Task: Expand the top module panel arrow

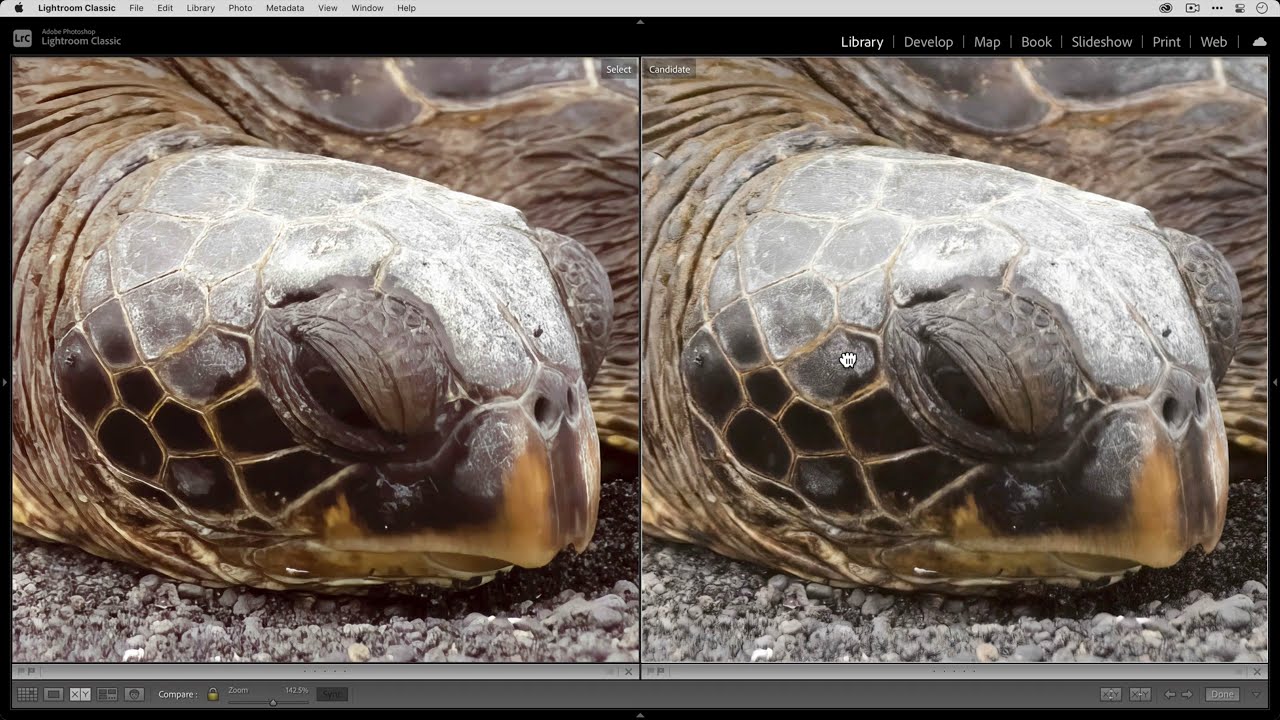Action: [x=640, y=21]
